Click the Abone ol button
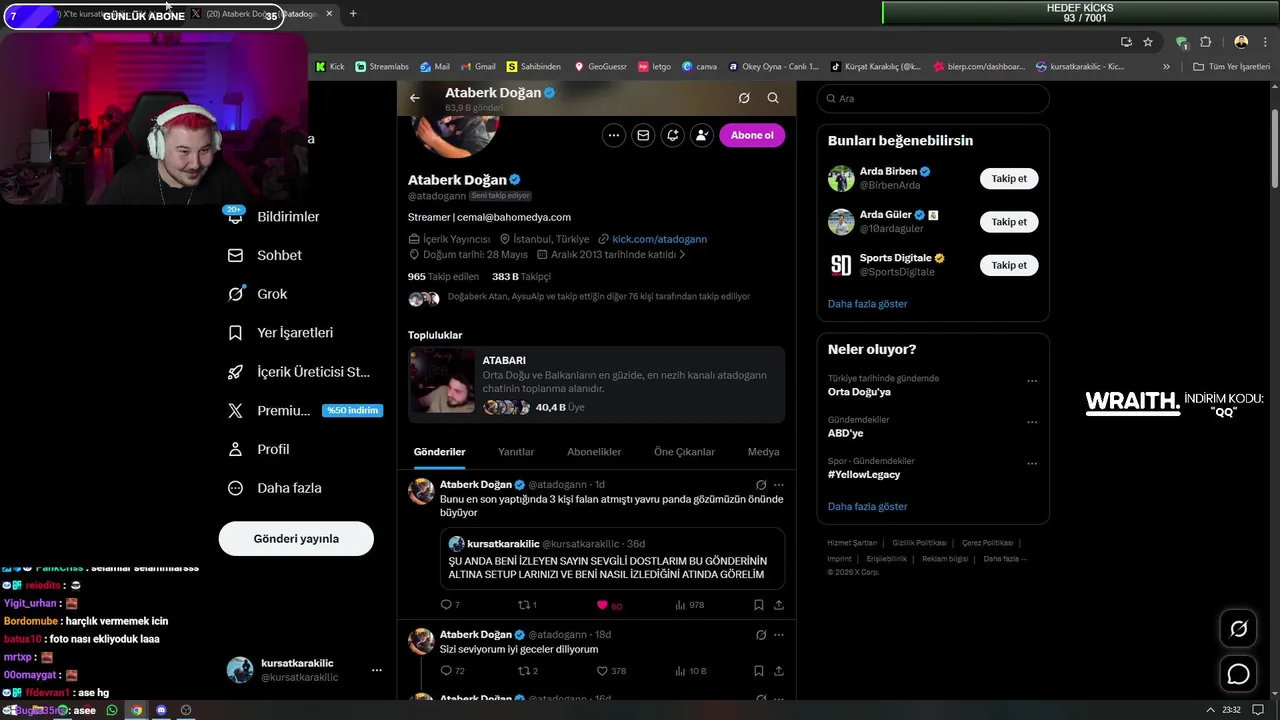Image resolution: width=1280 pixels, height=720 pixels. pos(752,135)
